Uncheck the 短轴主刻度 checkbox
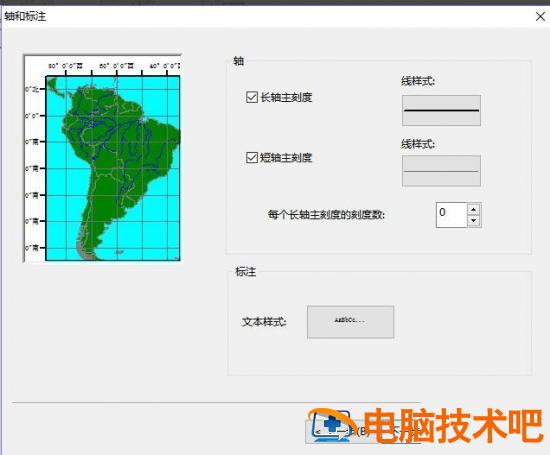The height and width of the screenshot is (455, 550). coord(252,158)
